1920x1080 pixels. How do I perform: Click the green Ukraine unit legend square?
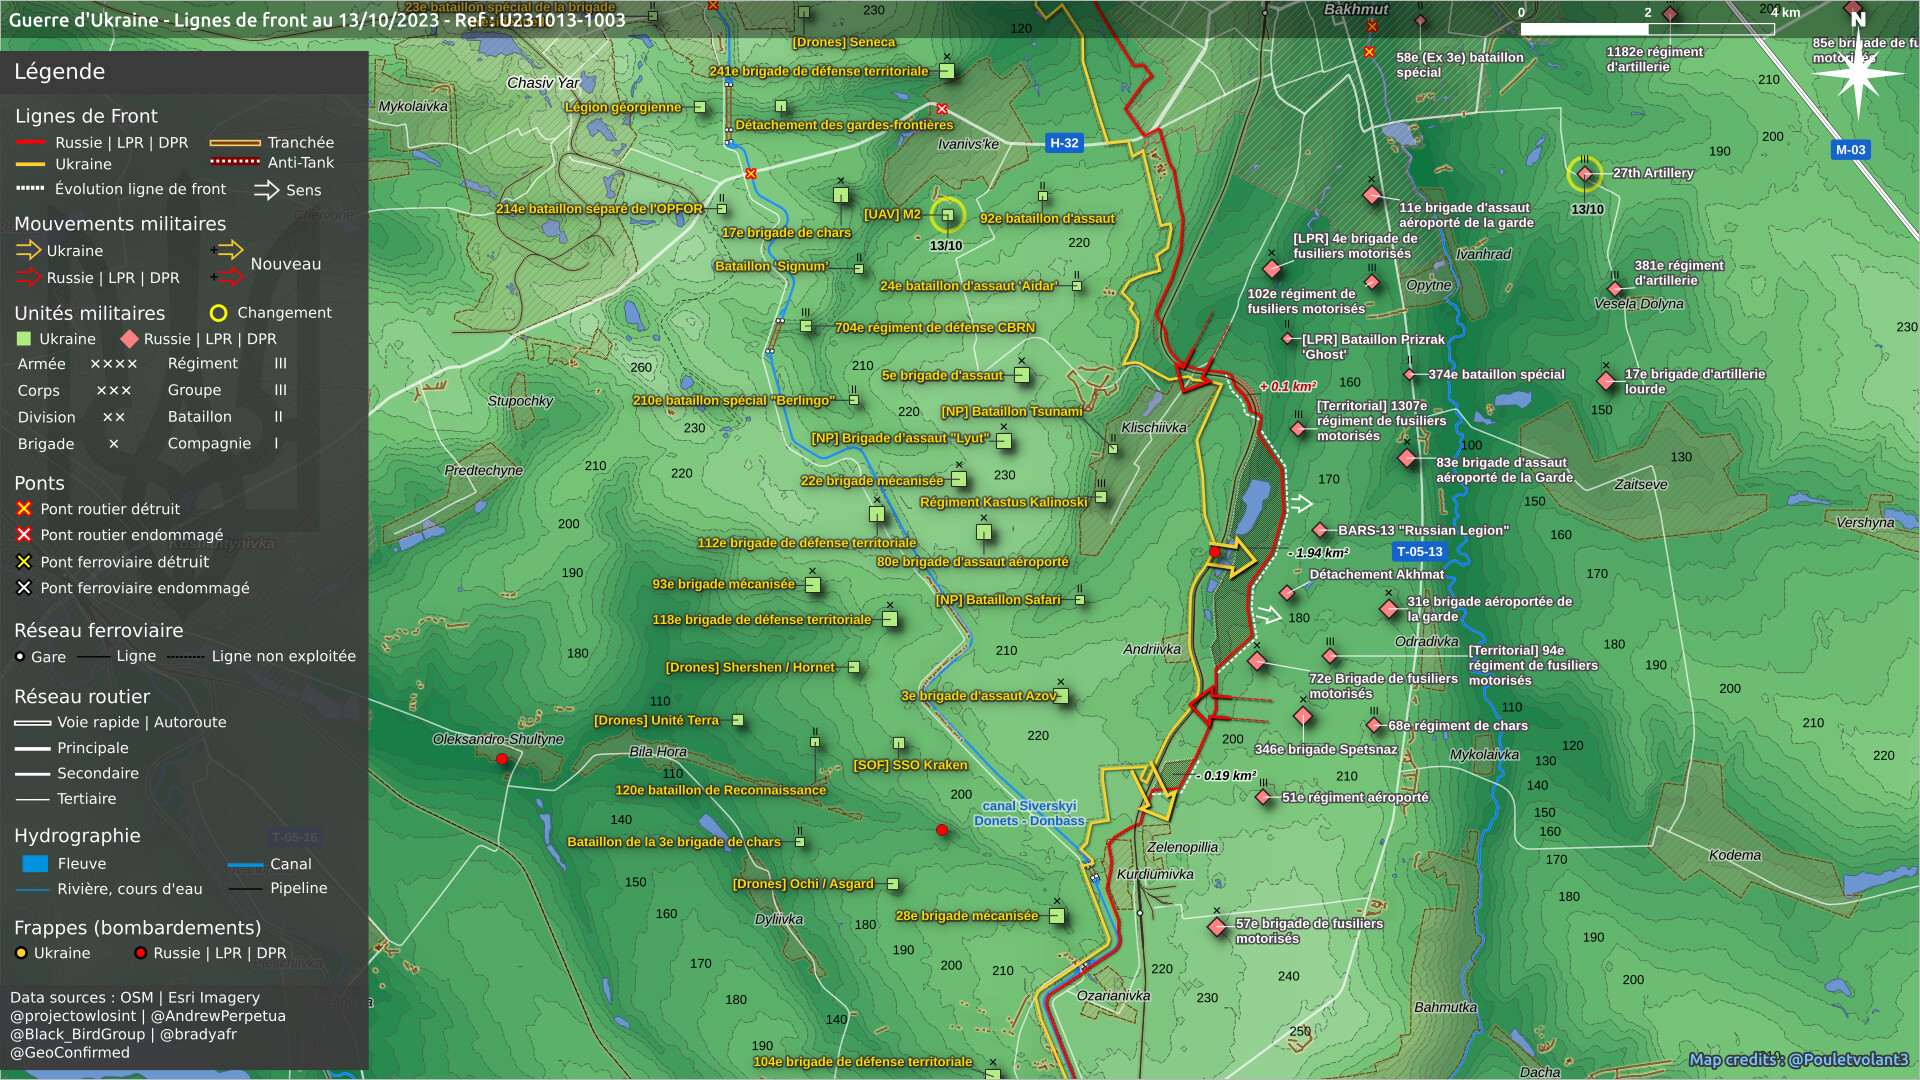[24, 339]
